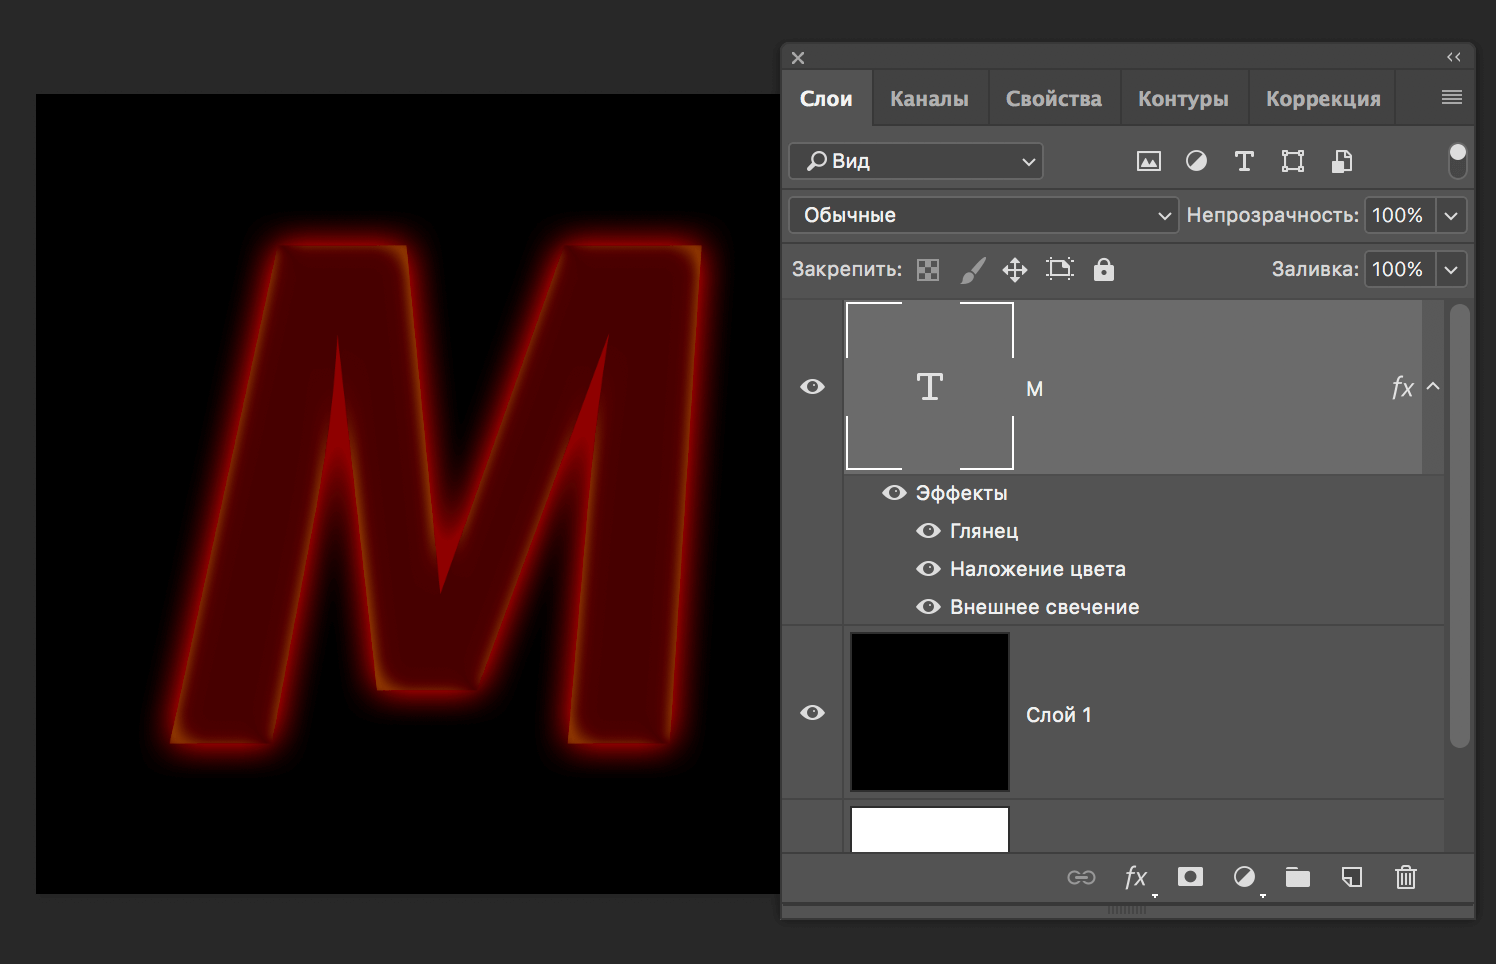Viewport: 1496px width, 964px height.
Task: Open the Непрозрачность opacity dropdown arrow
Action: 1451,215
